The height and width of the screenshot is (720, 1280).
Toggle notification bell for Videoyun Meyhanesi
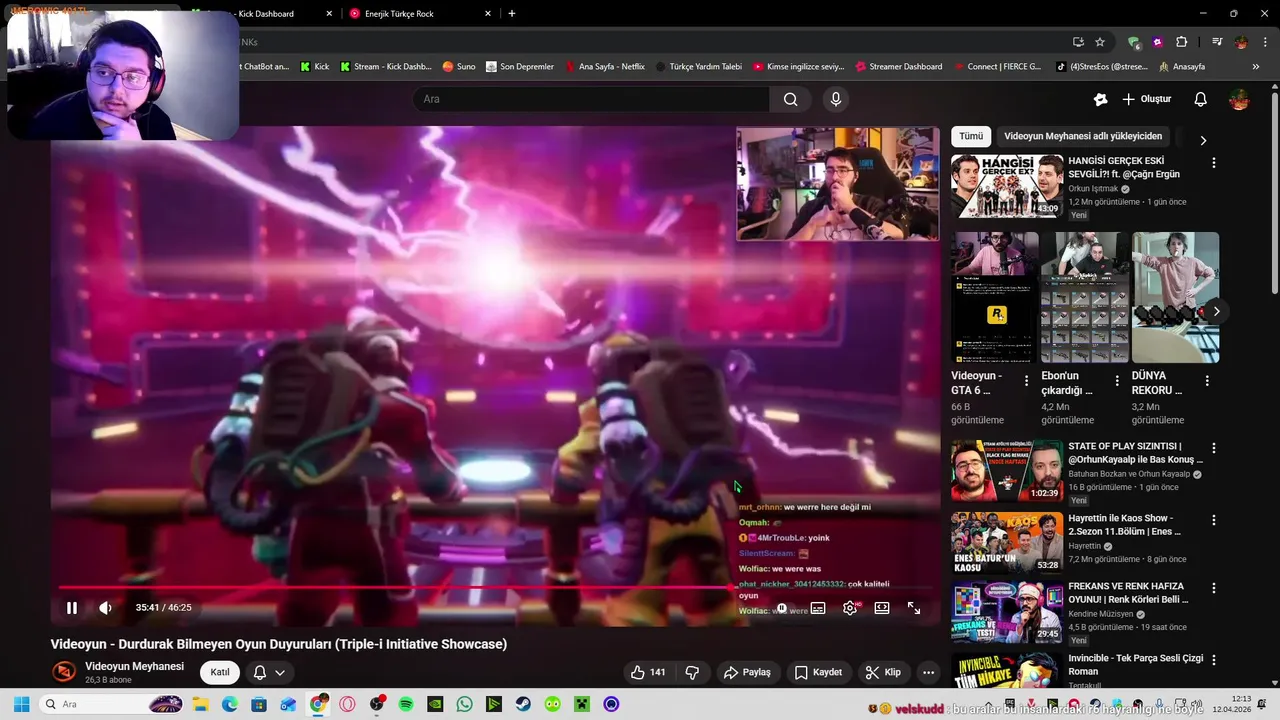259,672
